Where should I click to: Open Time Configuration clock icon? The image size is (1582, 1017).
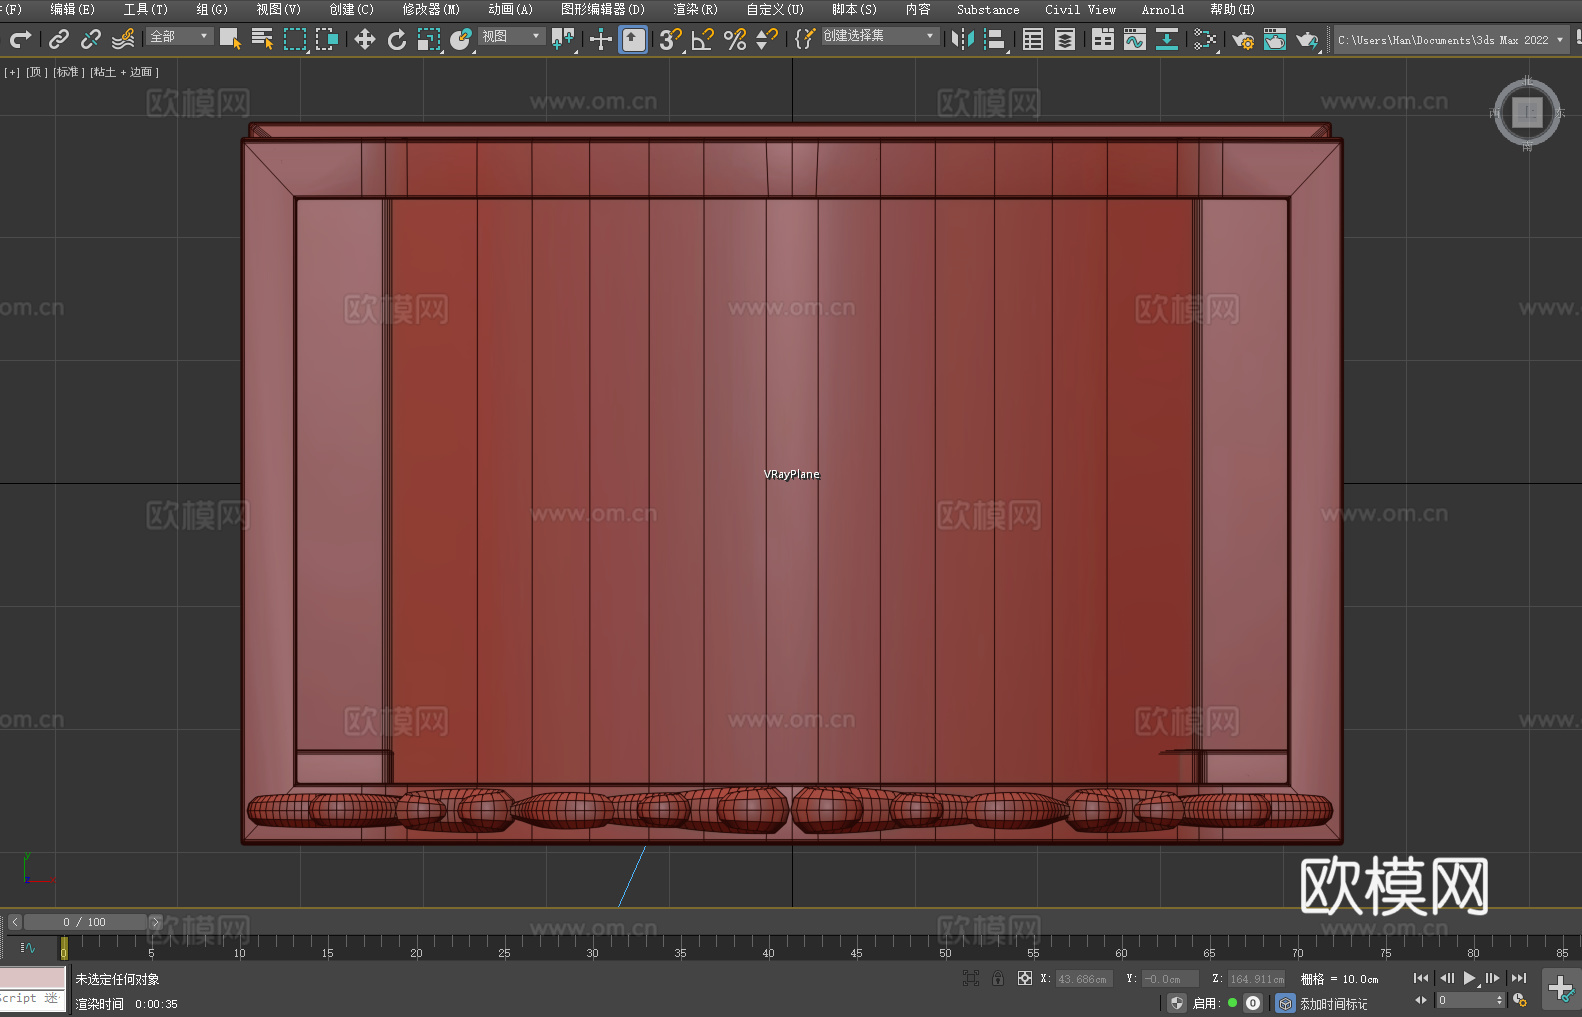1520,1000
